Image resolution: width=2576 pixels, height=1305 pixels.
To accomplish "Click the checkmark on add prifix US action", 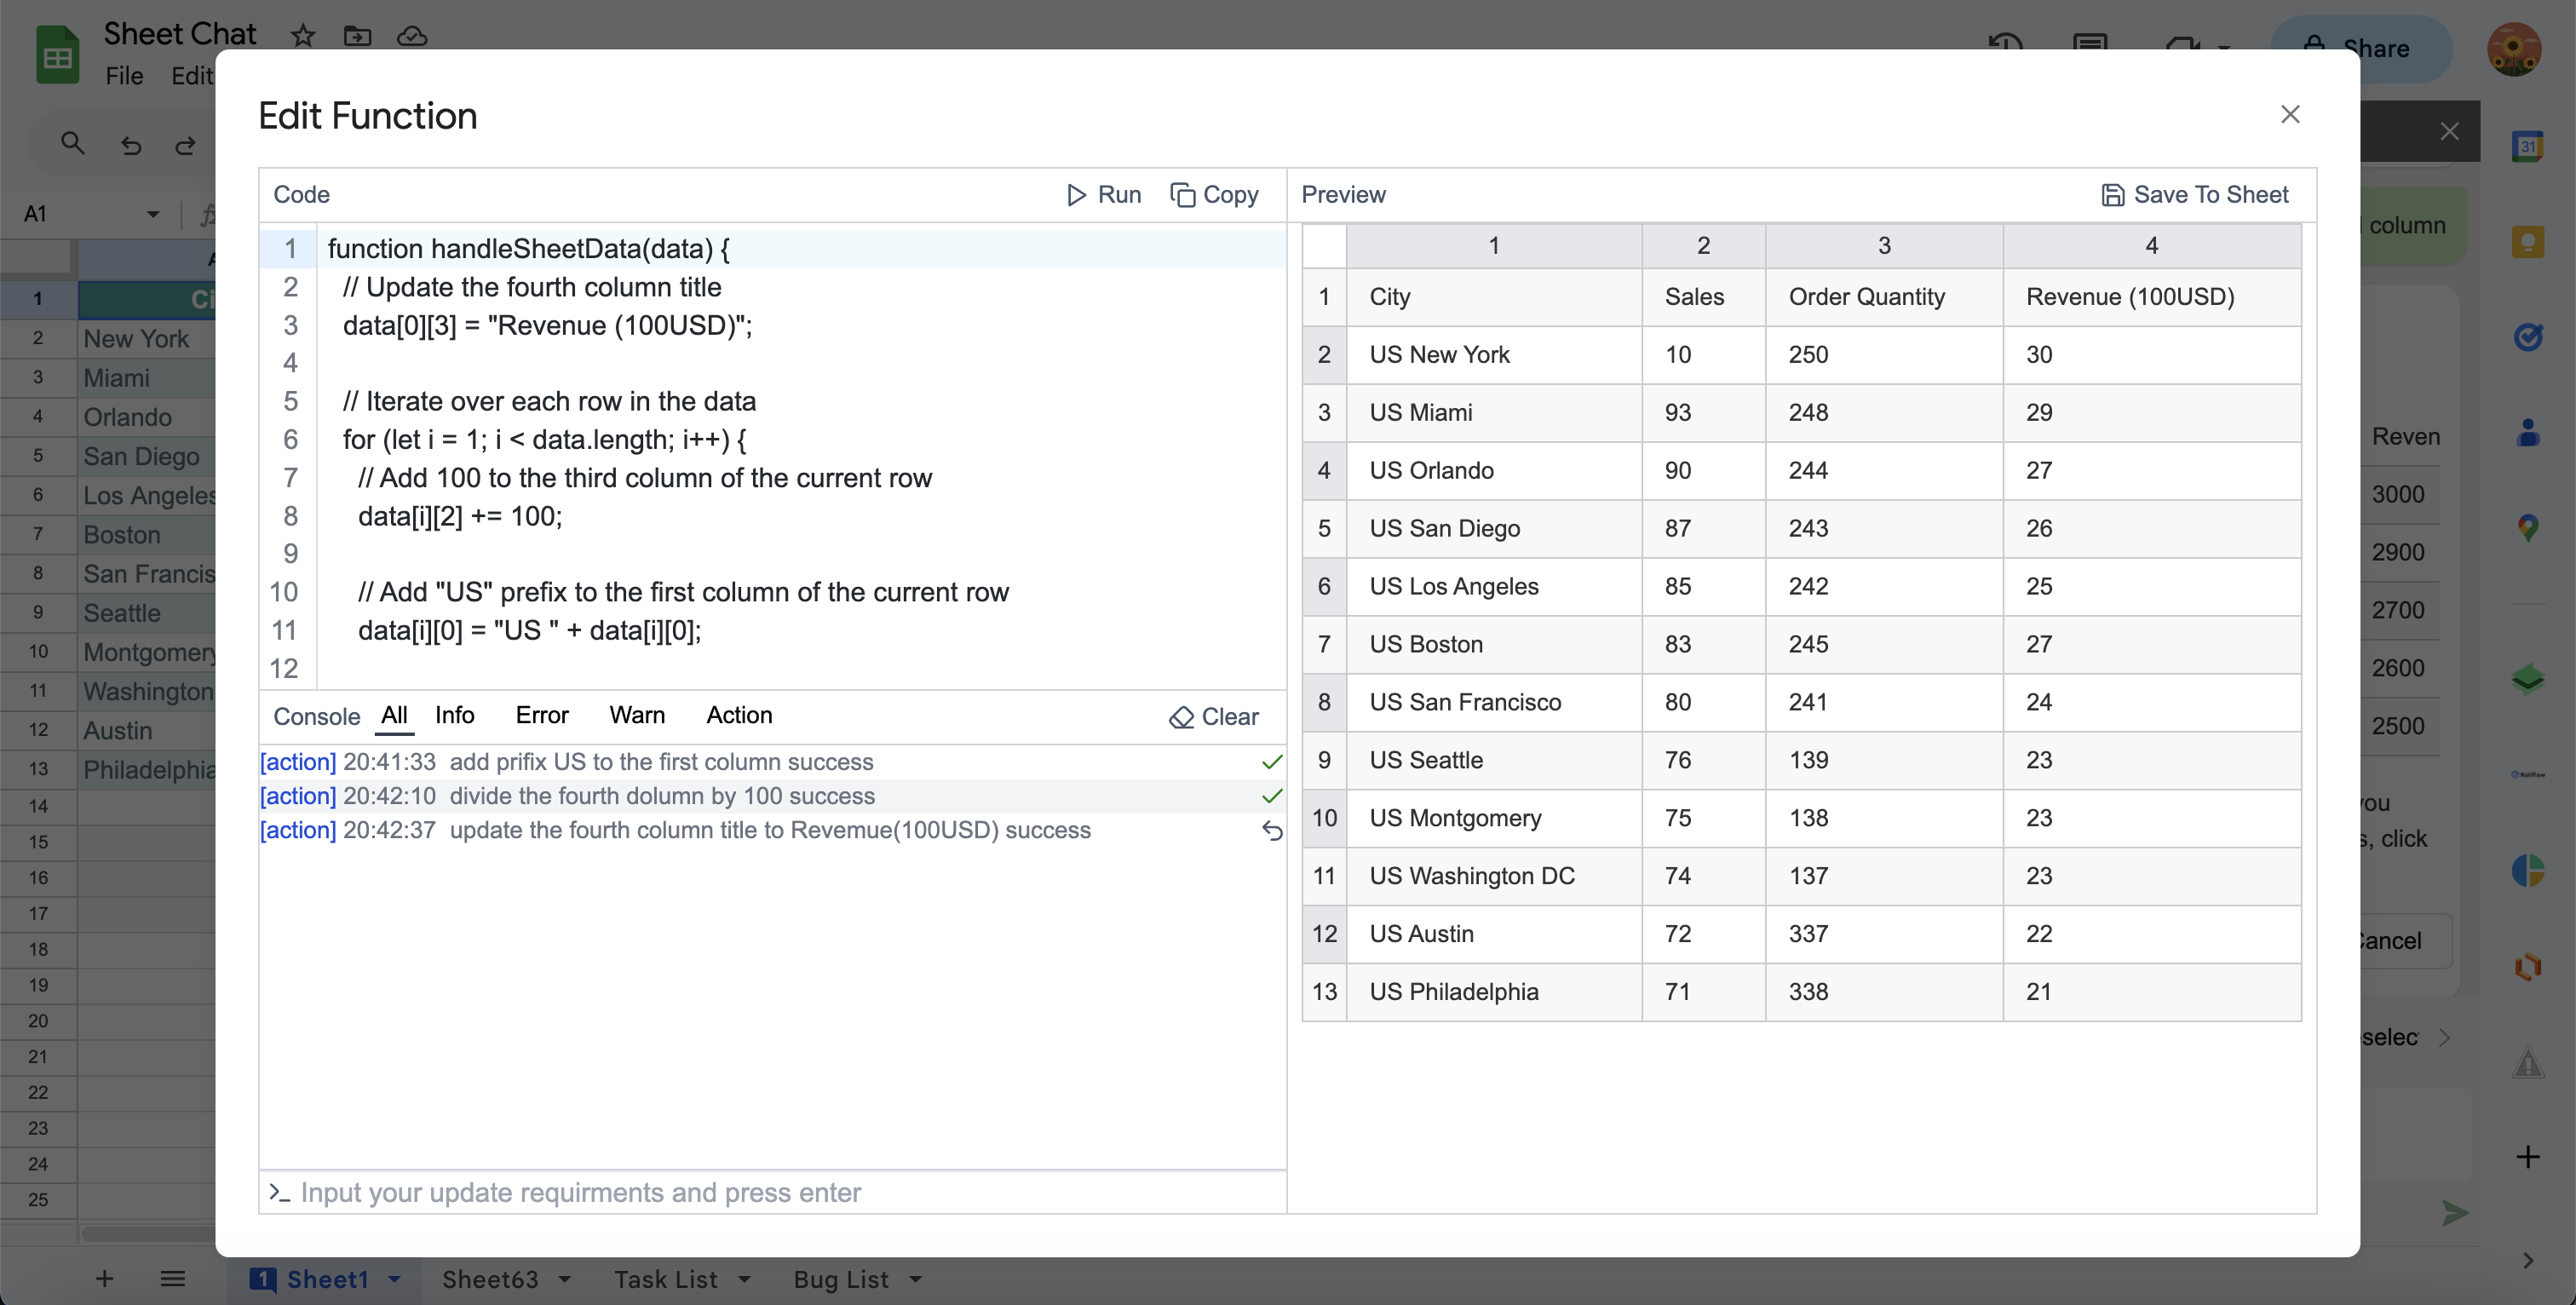I will click(1272, 762).
